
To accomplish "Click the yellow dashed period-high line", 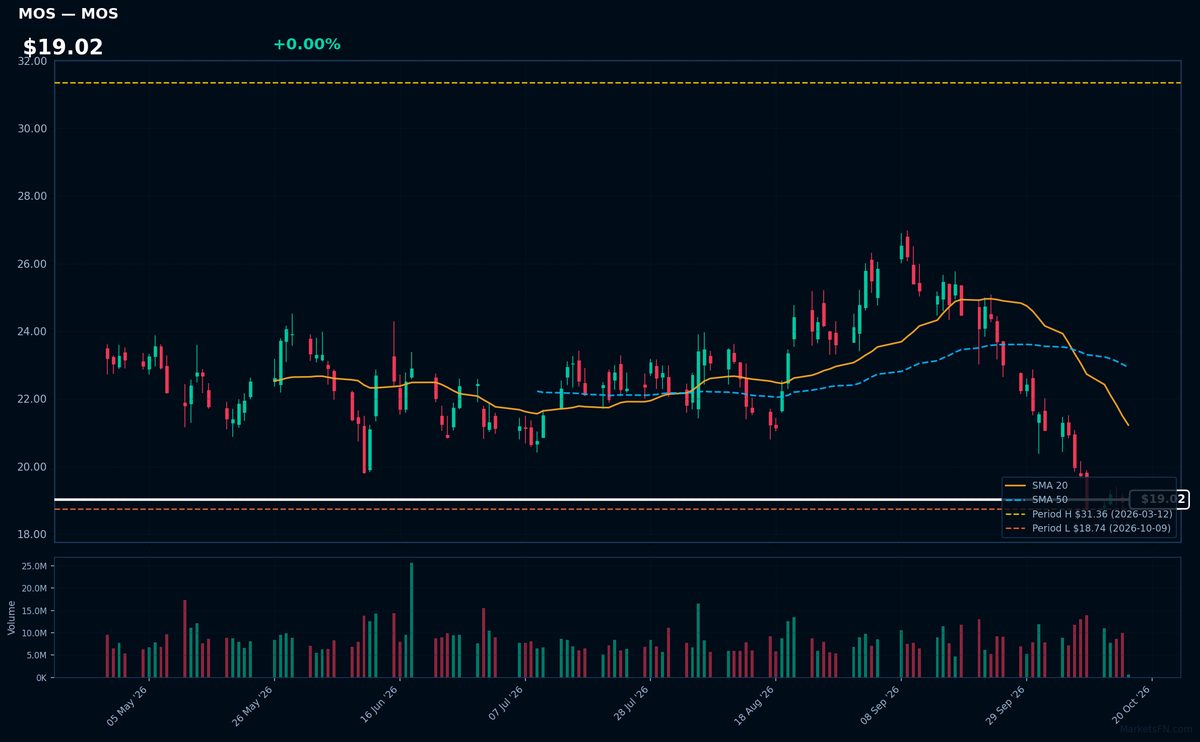I will tap(617, 83).
